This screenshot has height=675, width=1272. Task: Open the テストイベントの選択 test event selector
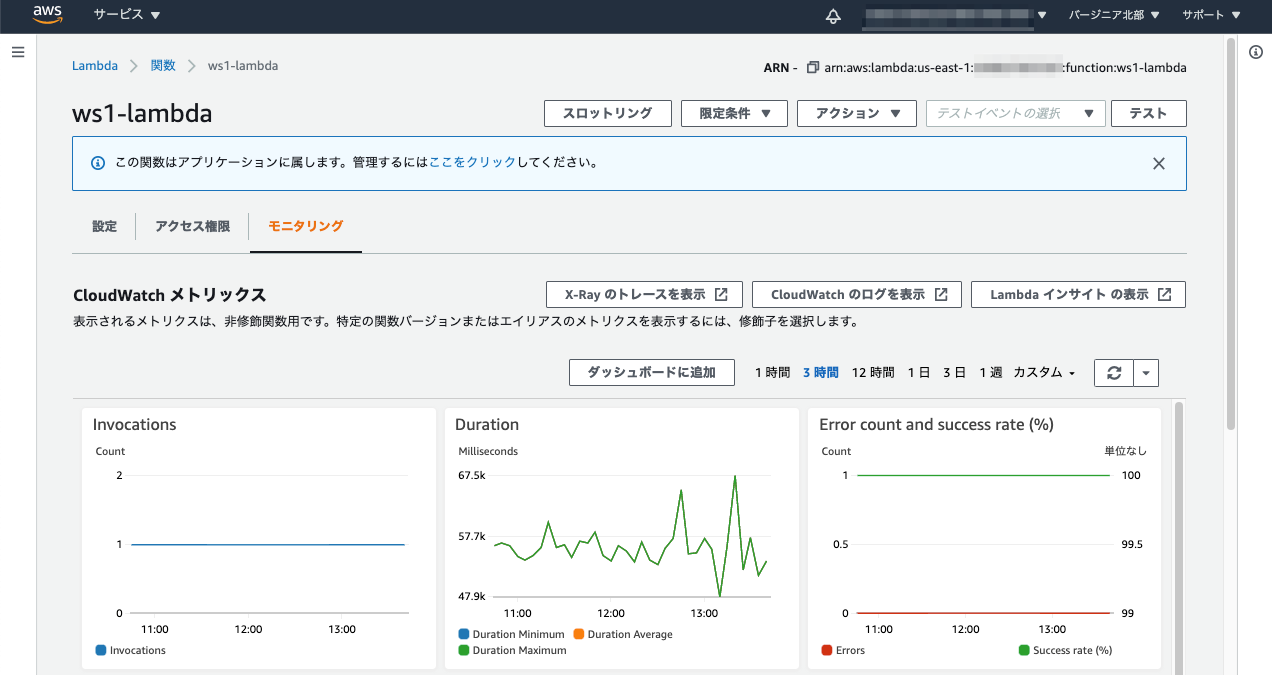1016,113
